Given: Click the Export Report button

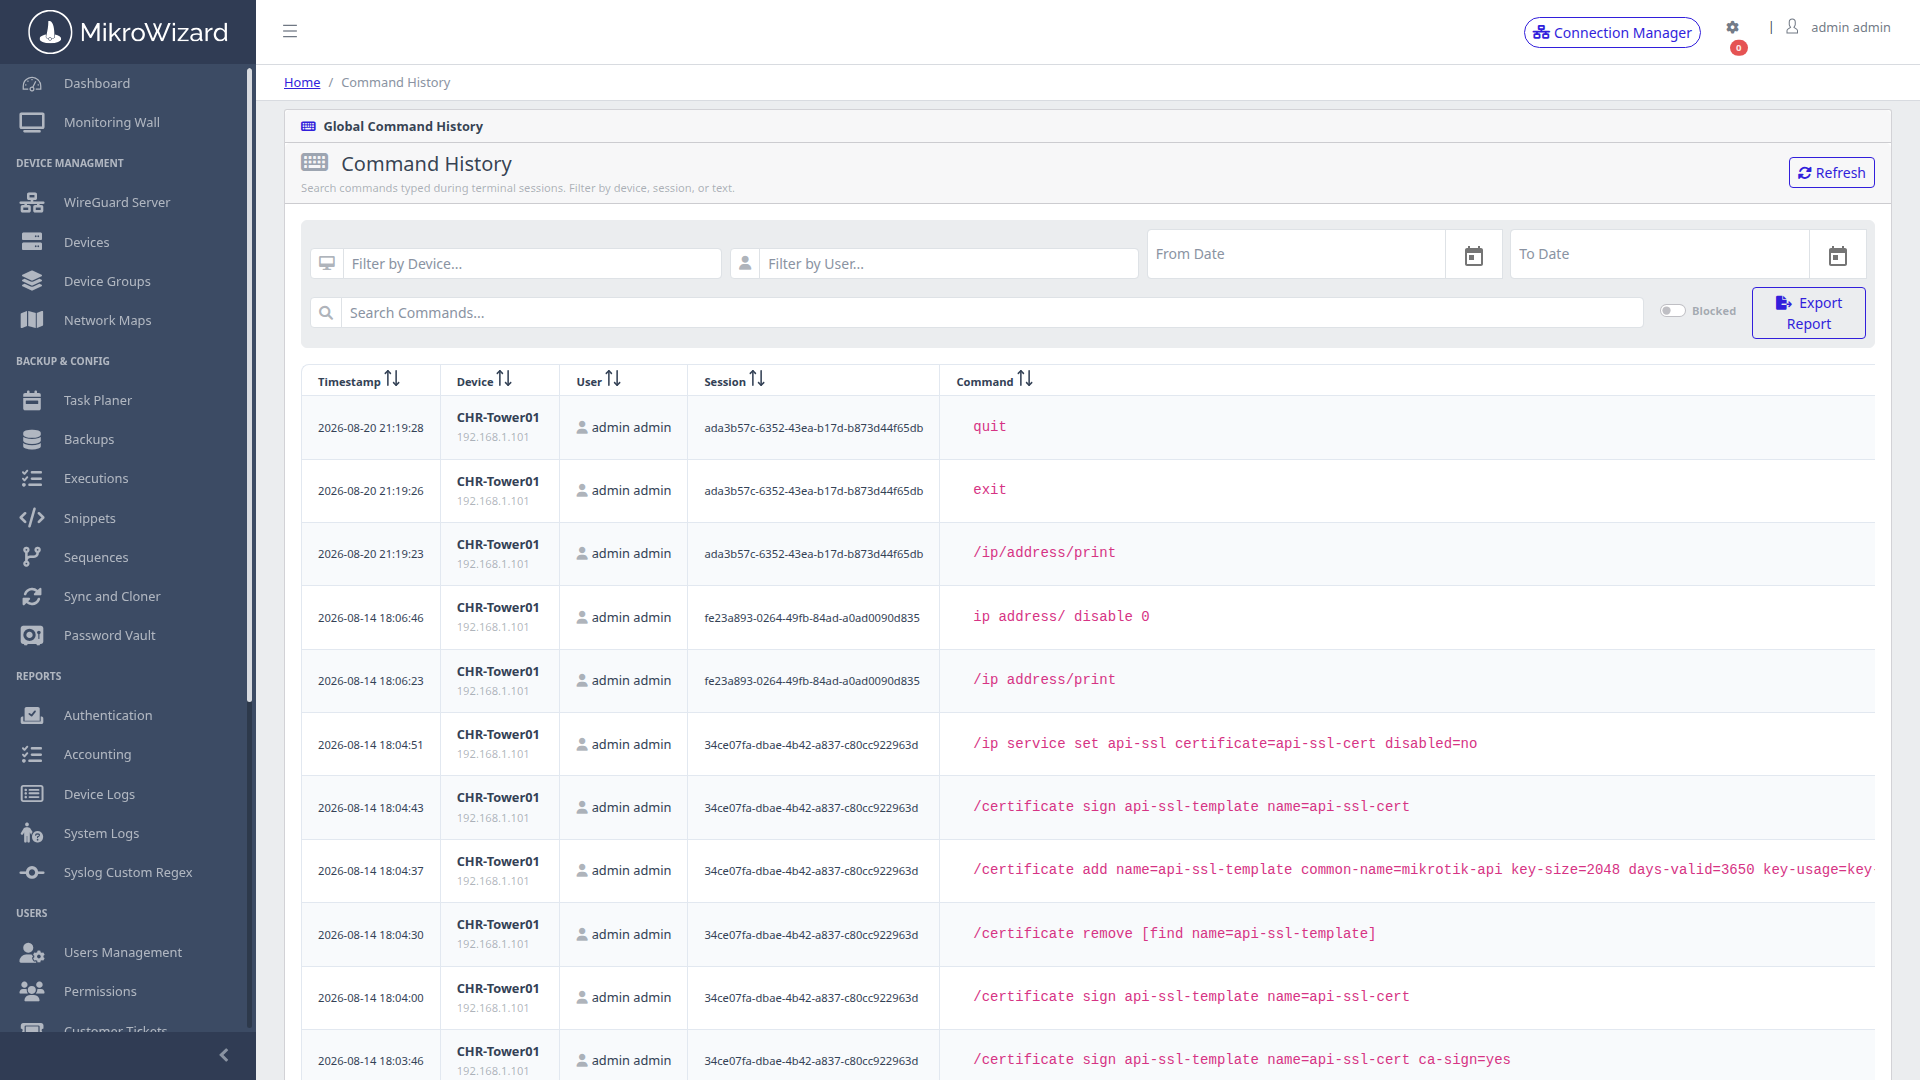Looking at the screenshot, I should tap(1808, 313).
